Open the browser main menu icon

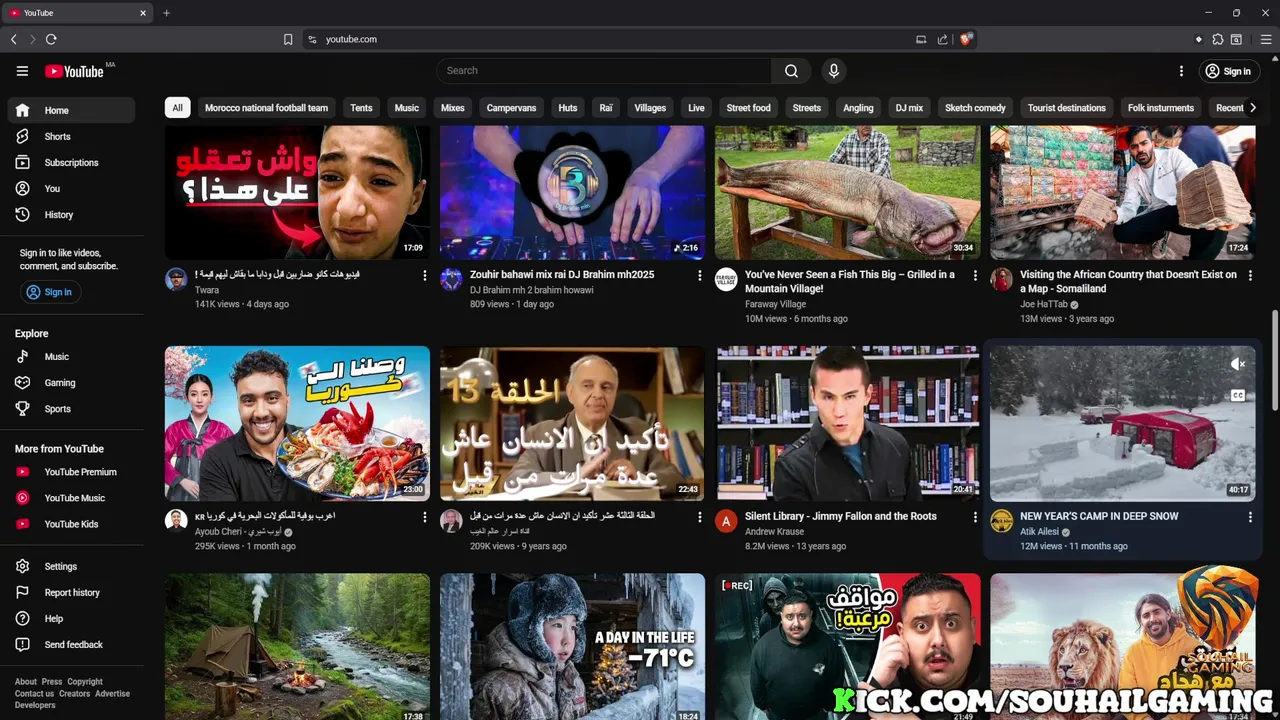[1266, 39]
